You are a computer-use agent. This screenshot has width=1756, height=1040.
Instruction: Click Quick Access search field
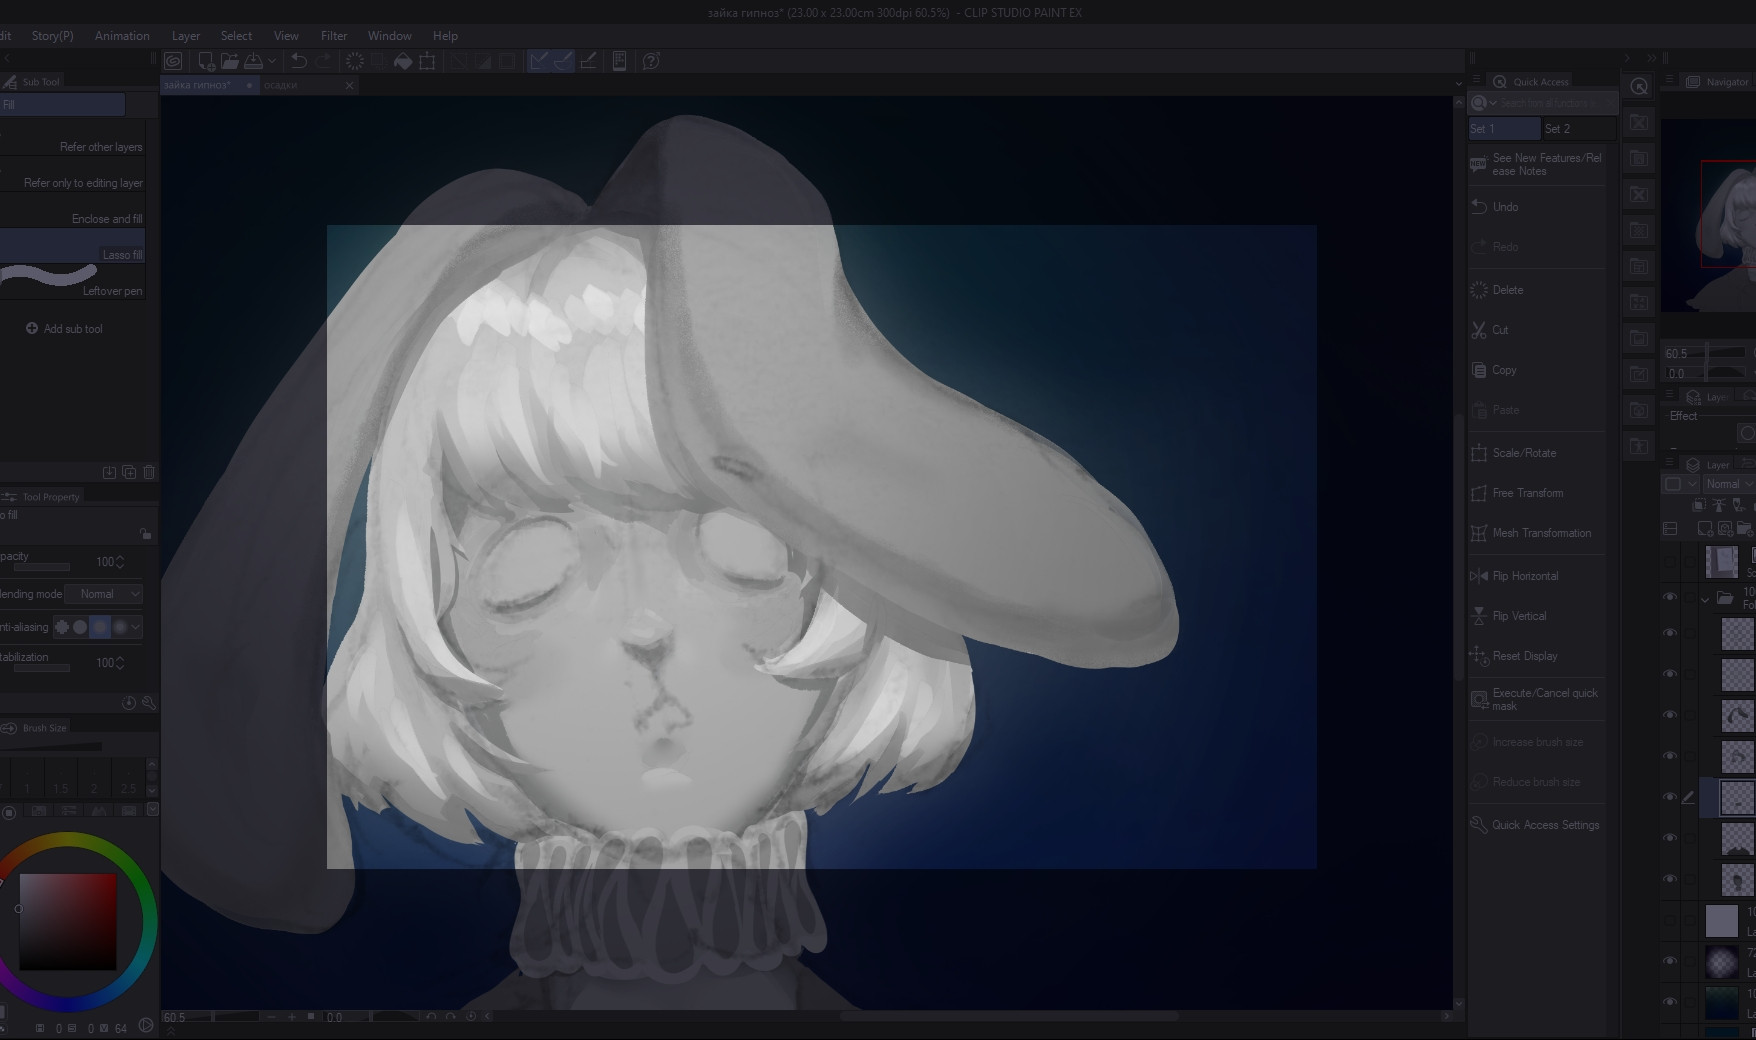1545,103
